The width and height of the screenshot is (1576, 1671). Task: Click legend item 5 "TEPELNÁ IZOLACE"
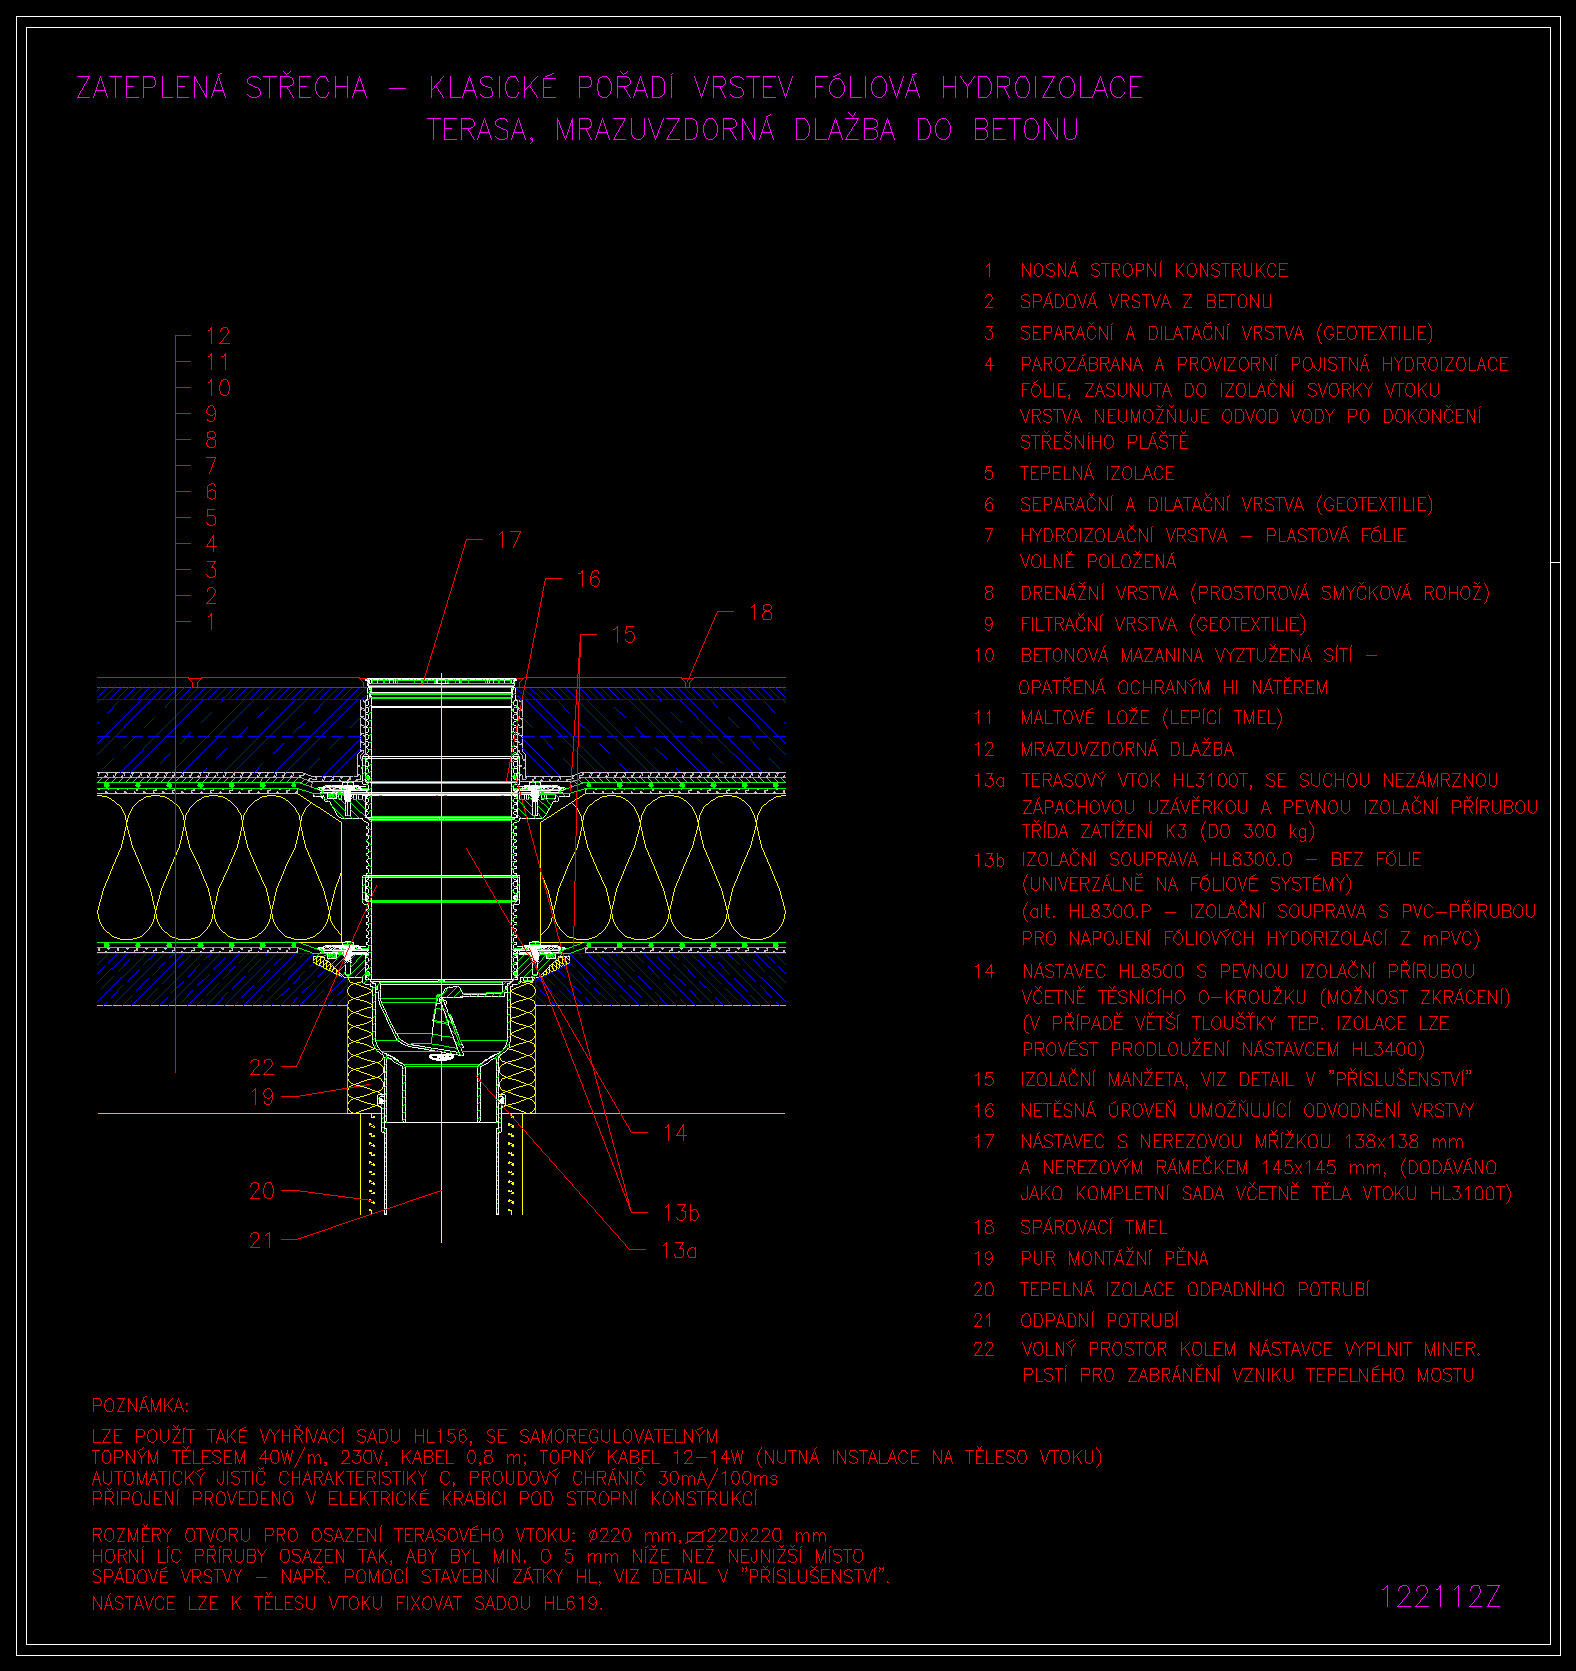pyautogui.click(x=1096, y=473)
